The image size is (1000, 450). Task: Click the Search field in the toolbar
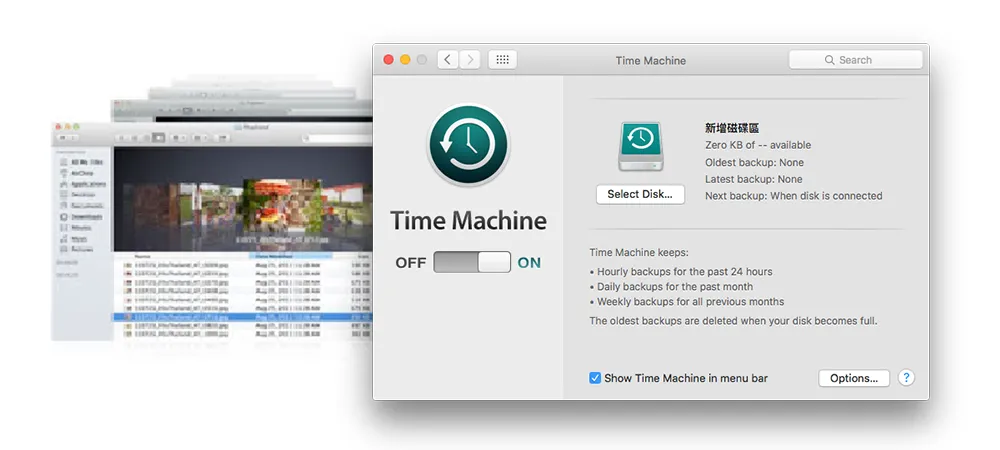[x=855, y=60]
